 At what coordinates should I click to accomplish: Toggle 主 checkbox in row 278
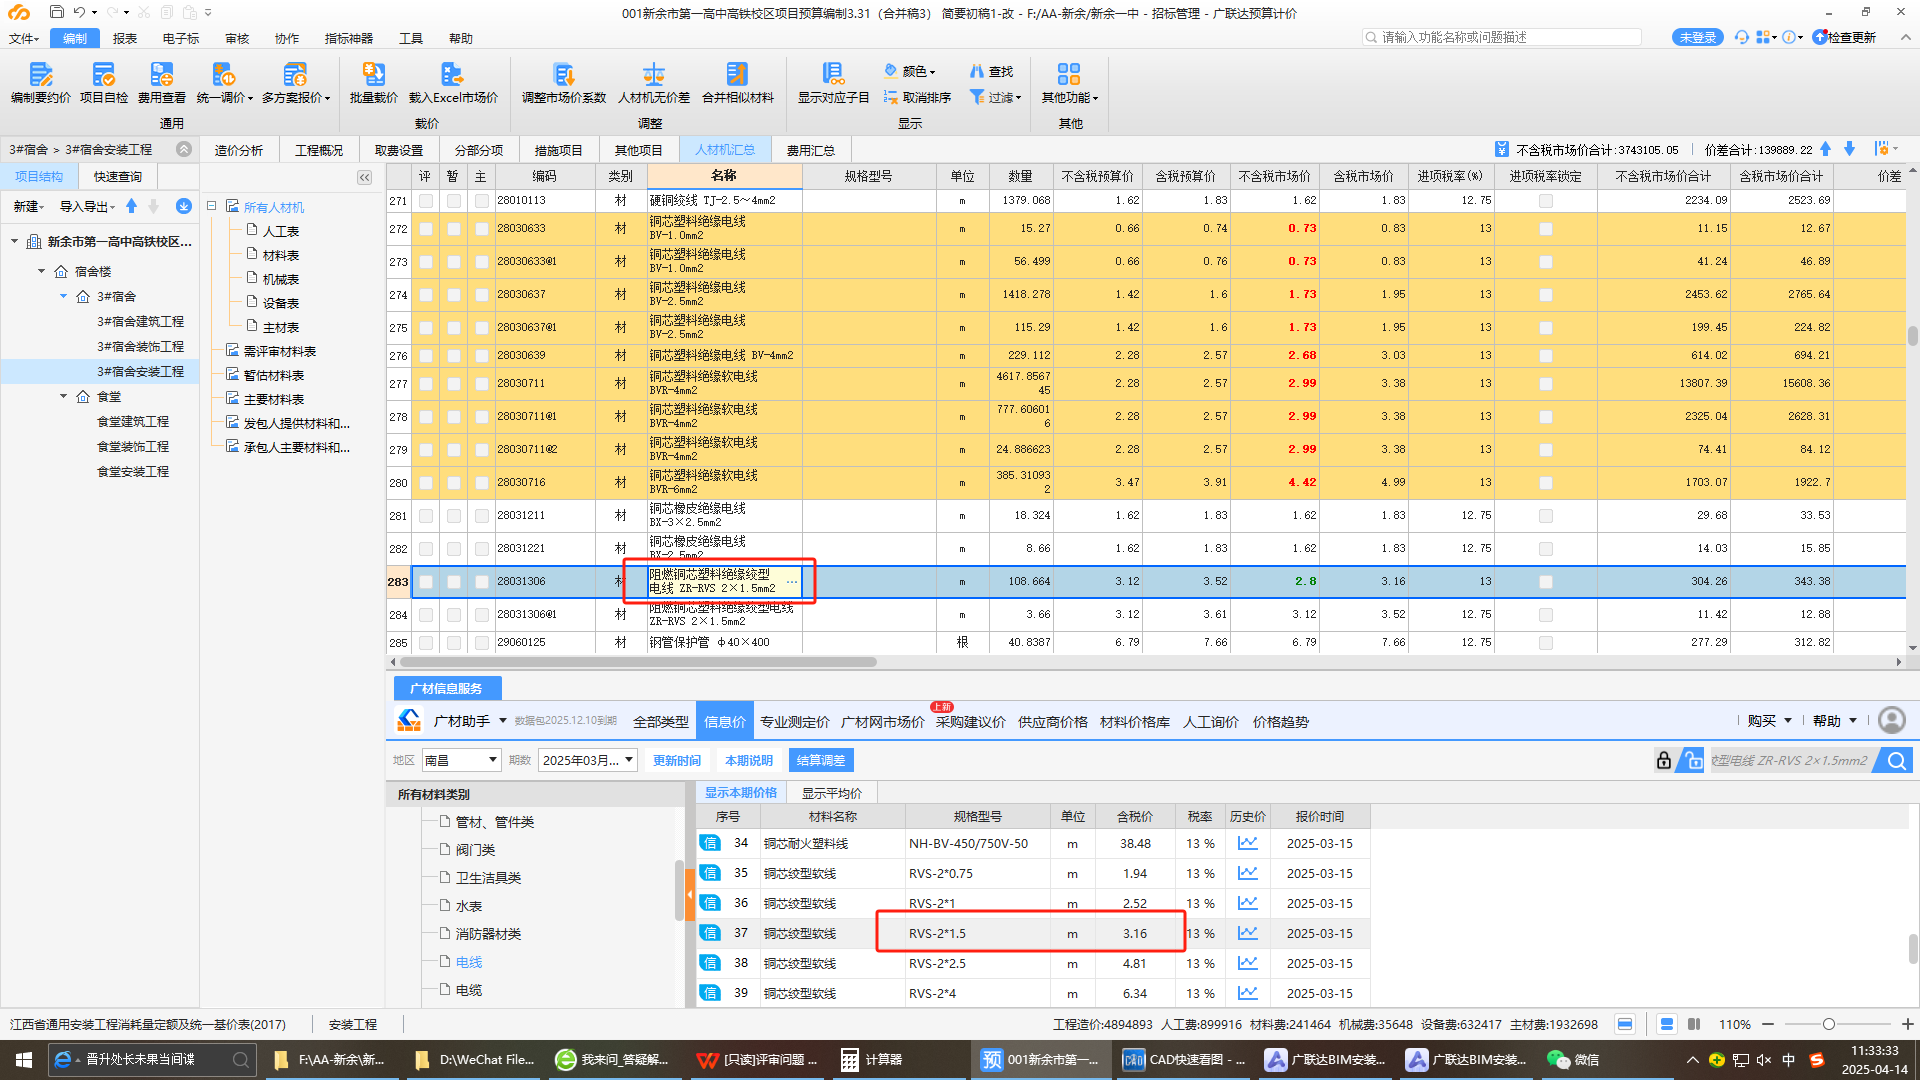point(481,417)
